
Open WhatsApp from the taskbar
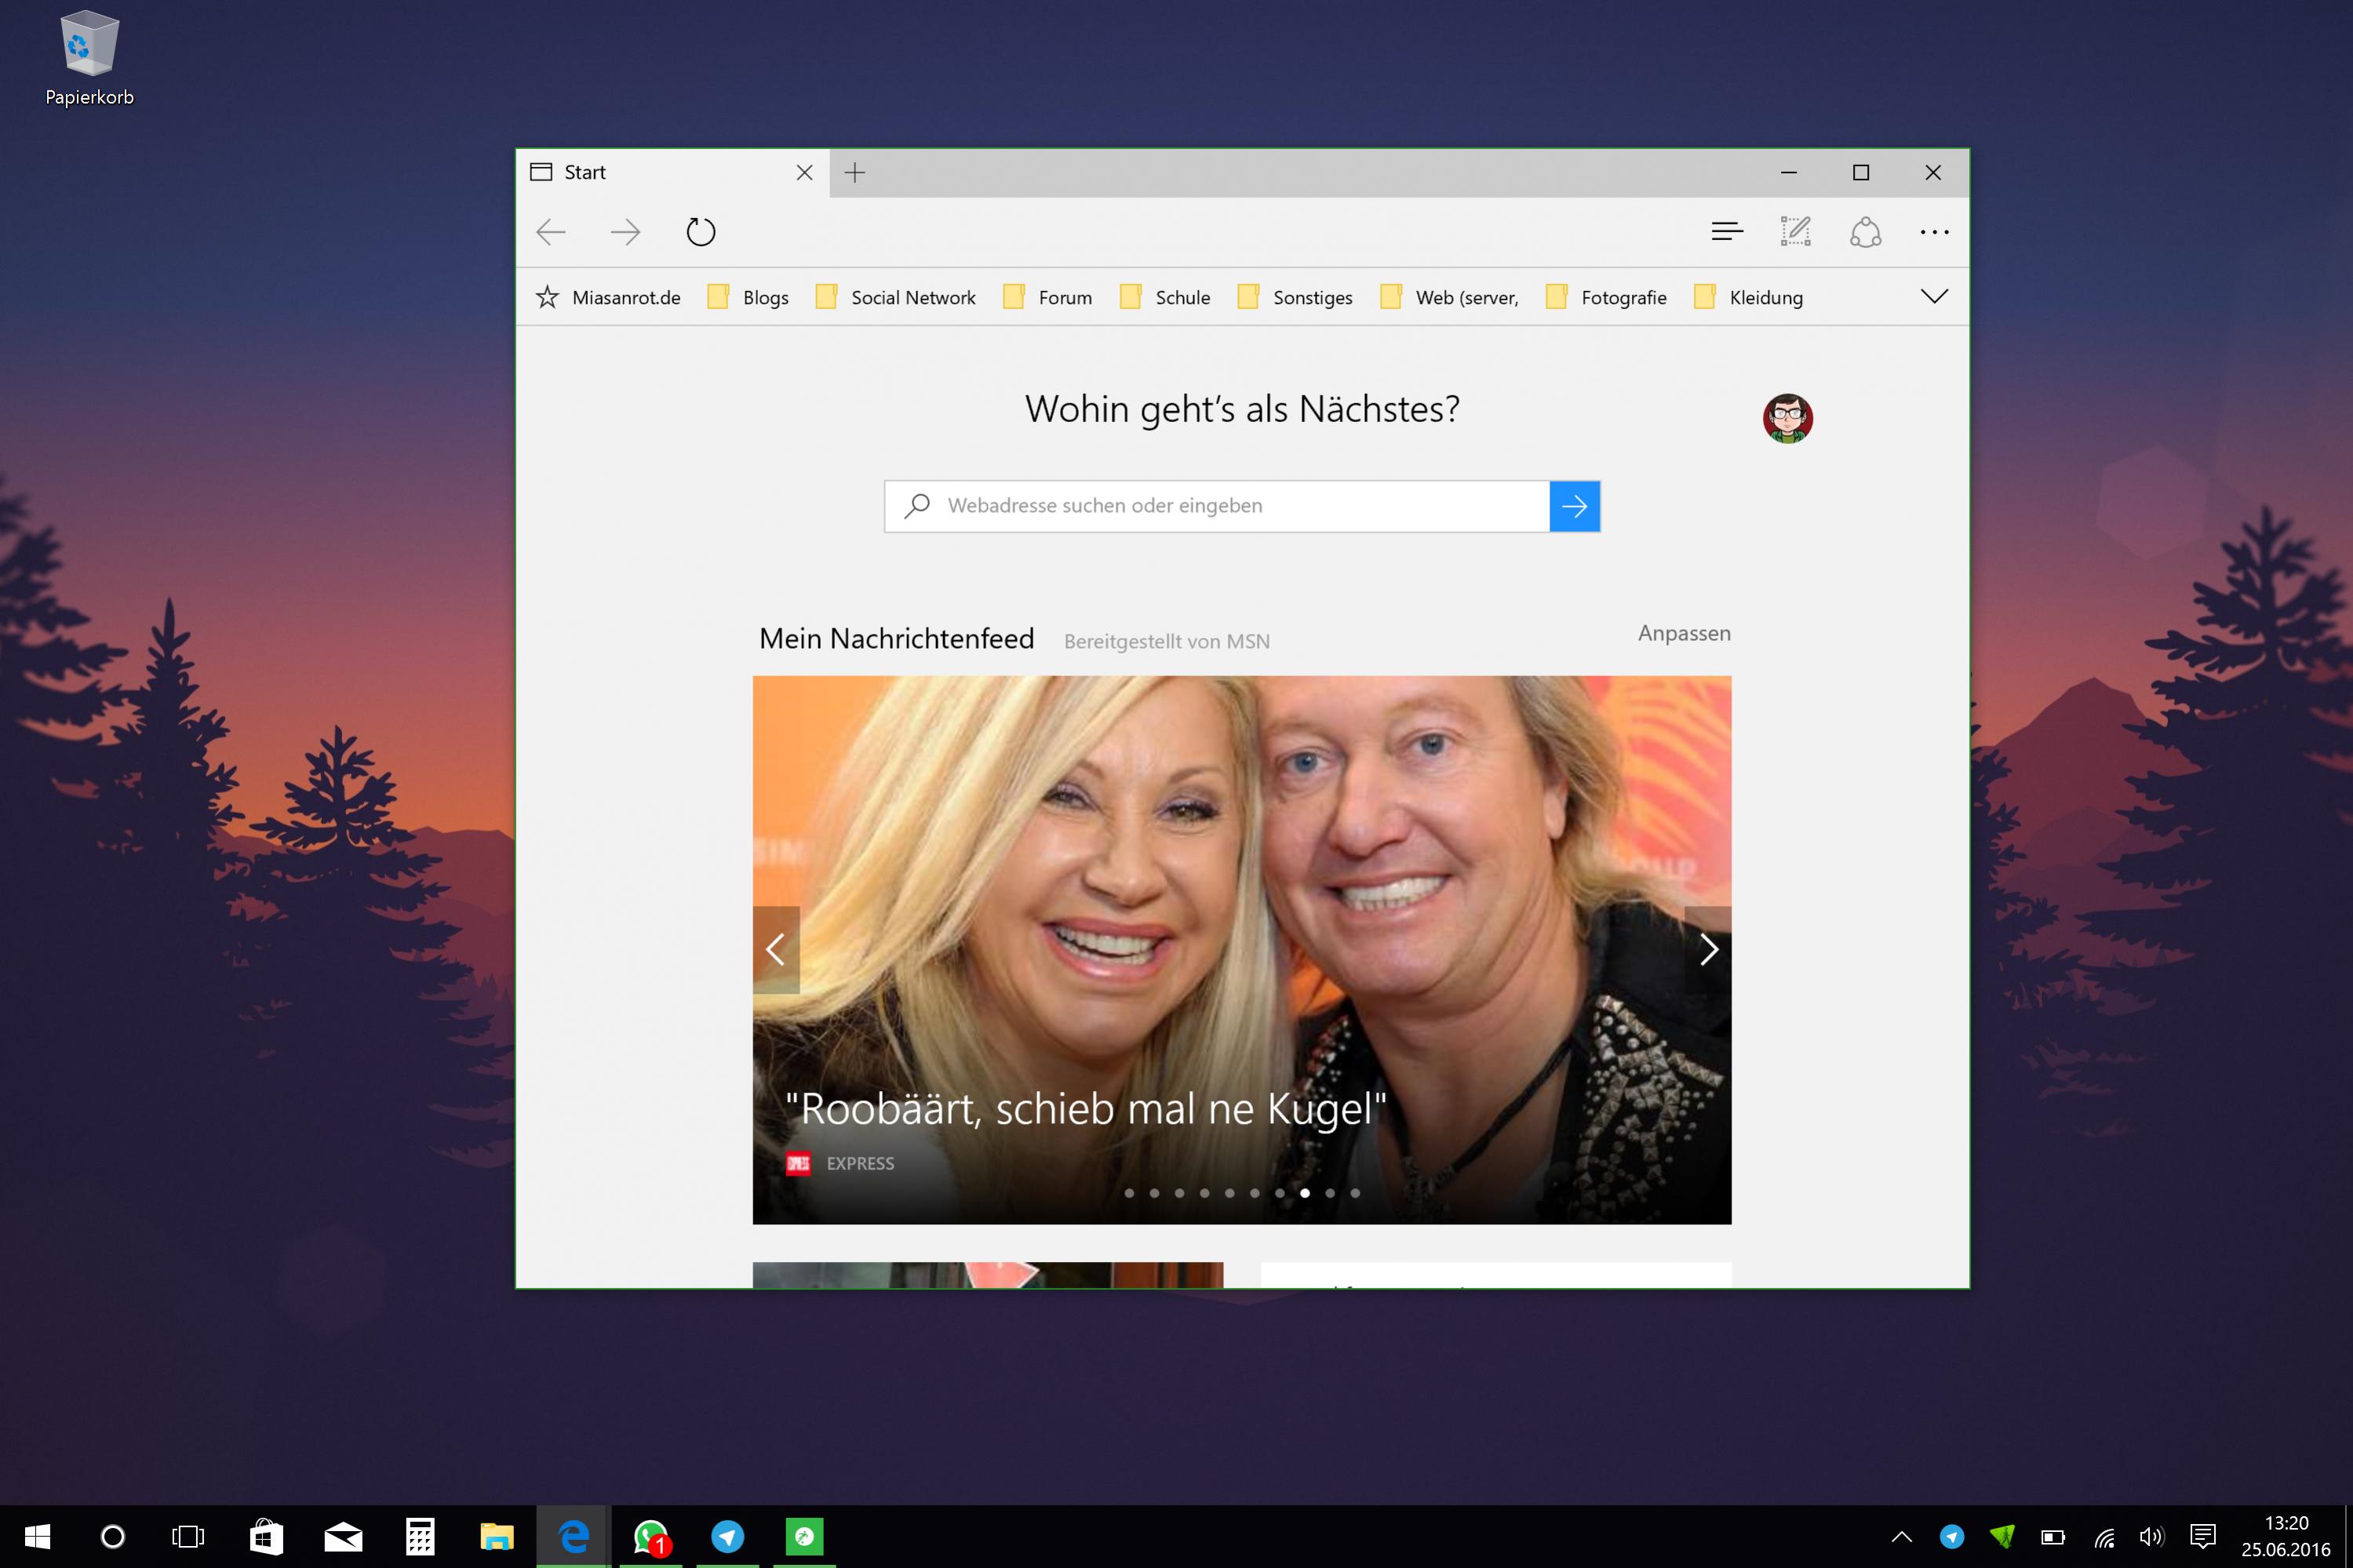[651, 1536]
